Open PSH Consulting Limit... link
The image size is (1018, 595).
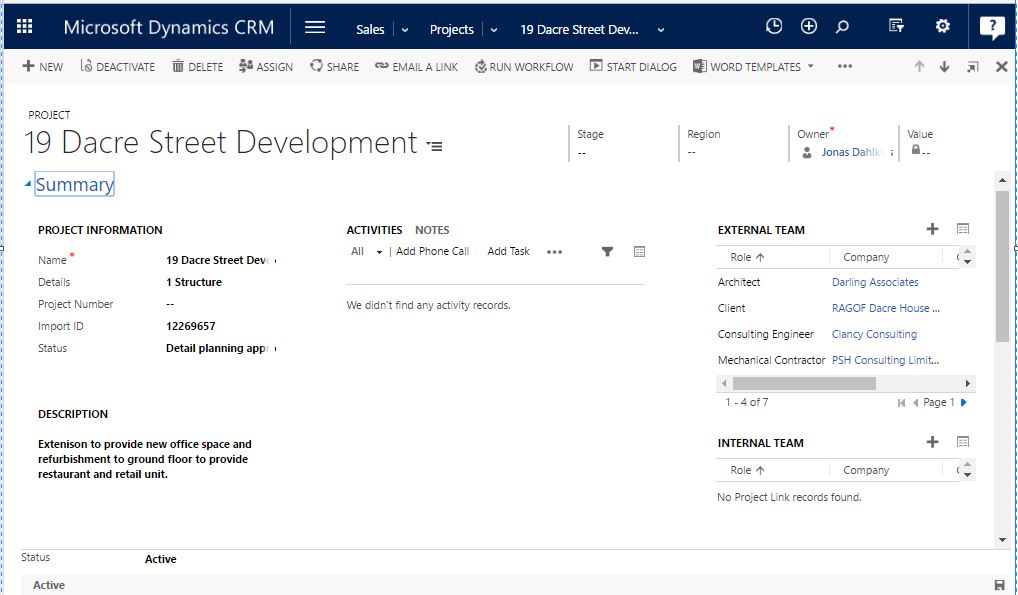point(886,360)
